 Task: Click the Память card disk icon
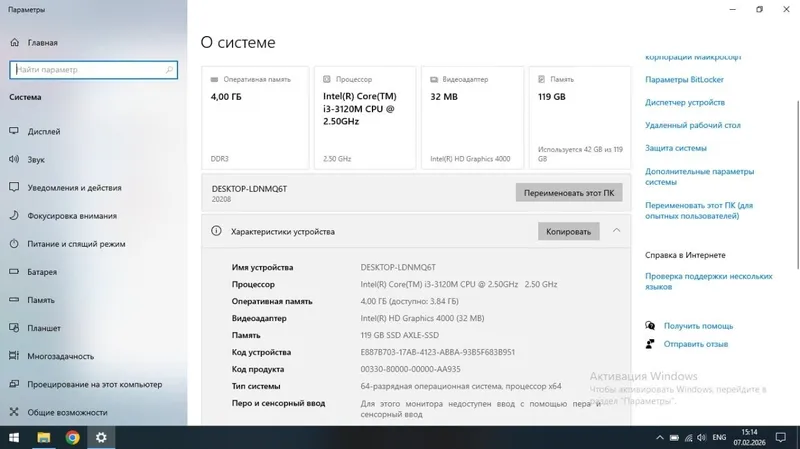541,79
